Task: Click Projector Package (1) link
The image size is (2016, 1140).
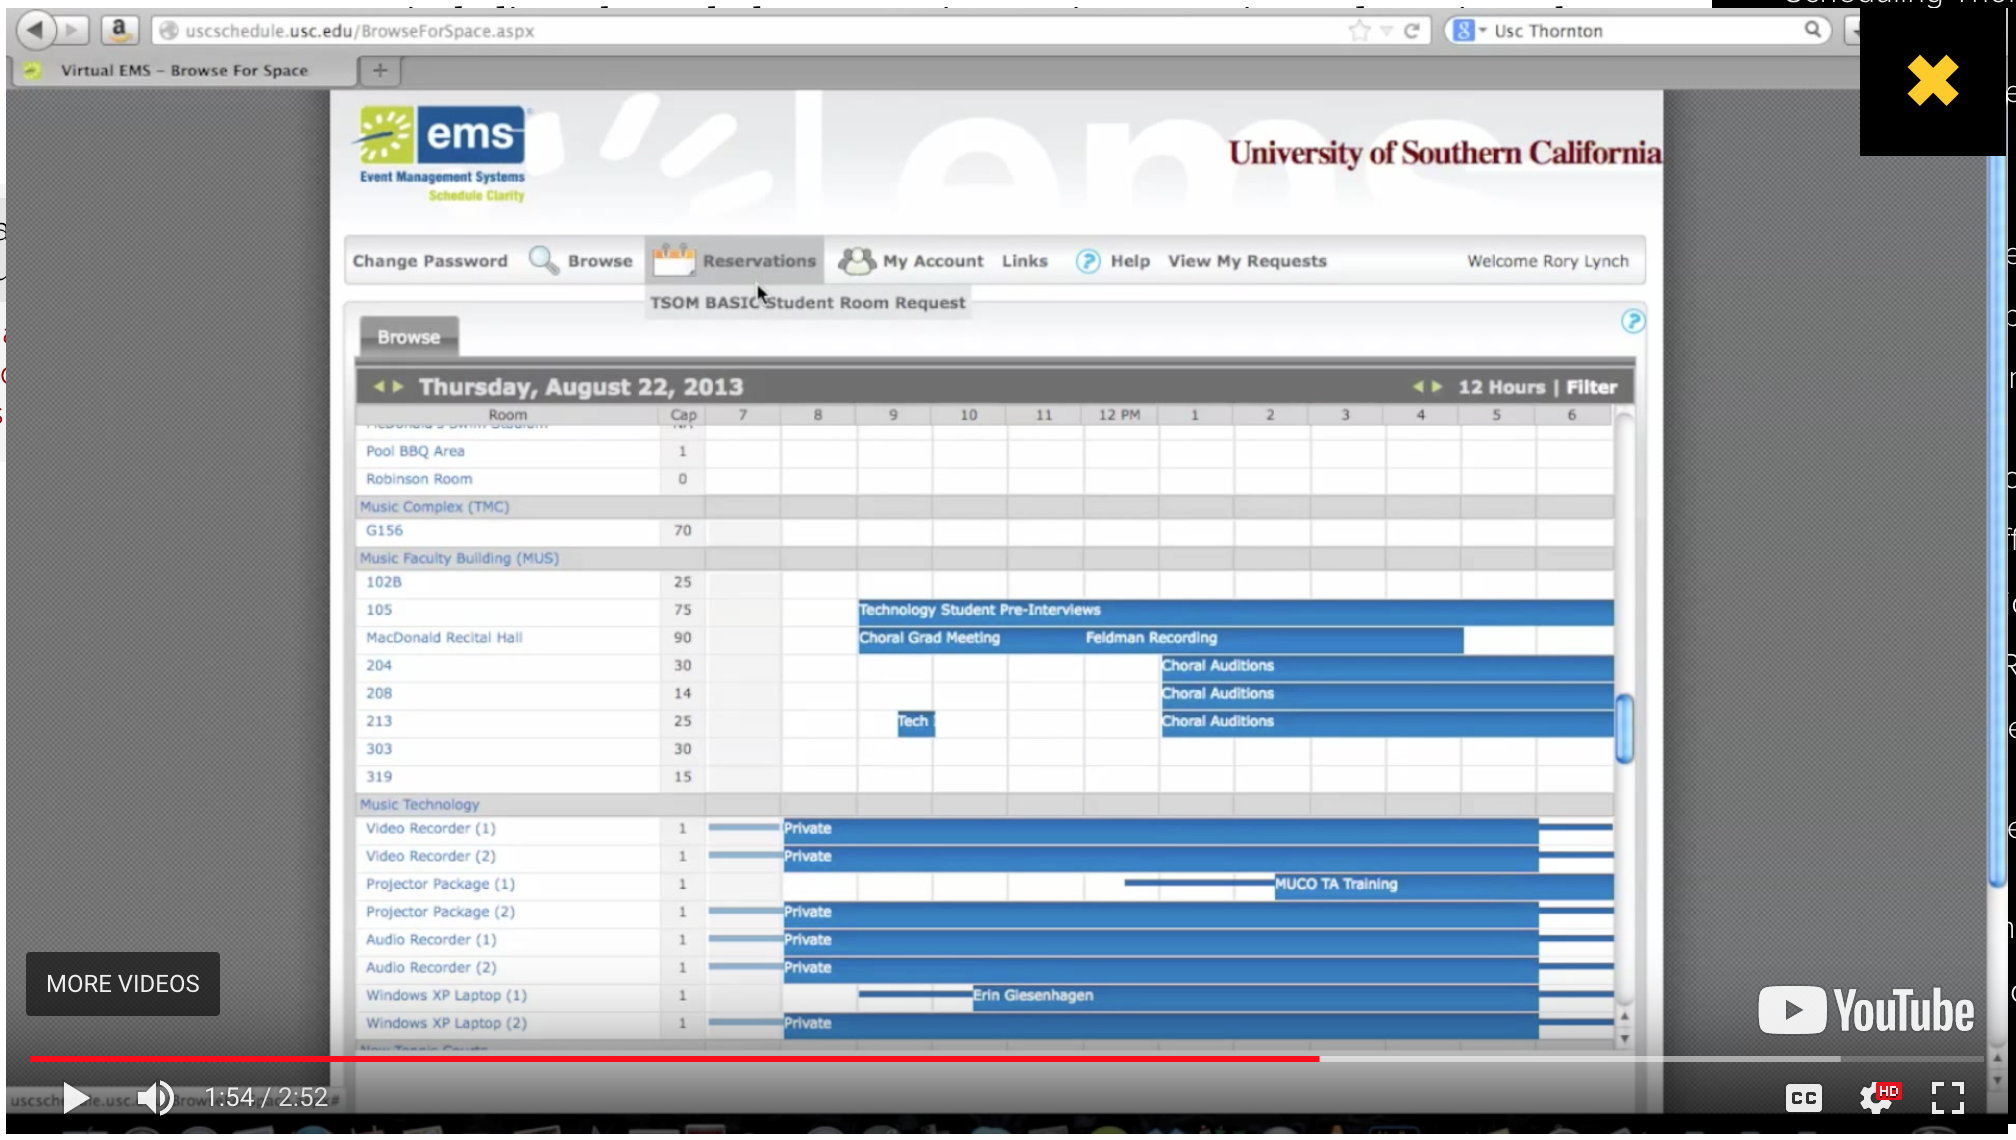Action: tap(440, 884)
